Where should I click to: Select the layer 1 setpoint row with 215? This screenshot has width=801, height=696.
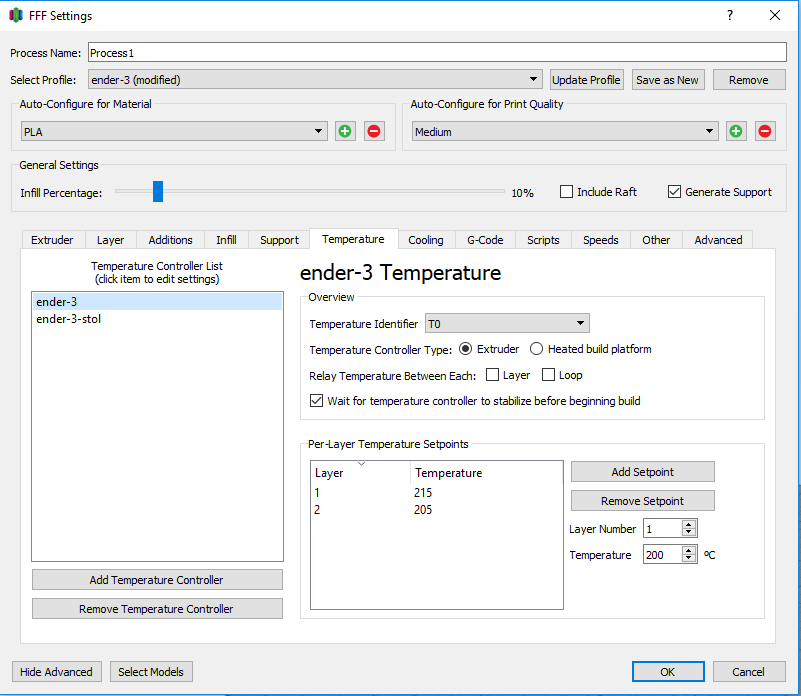(437, 492)
